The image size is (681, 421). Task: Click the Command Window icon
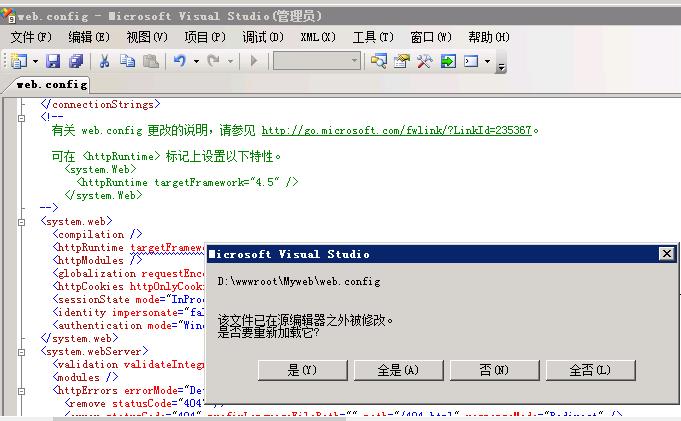[x=471, y=61]
